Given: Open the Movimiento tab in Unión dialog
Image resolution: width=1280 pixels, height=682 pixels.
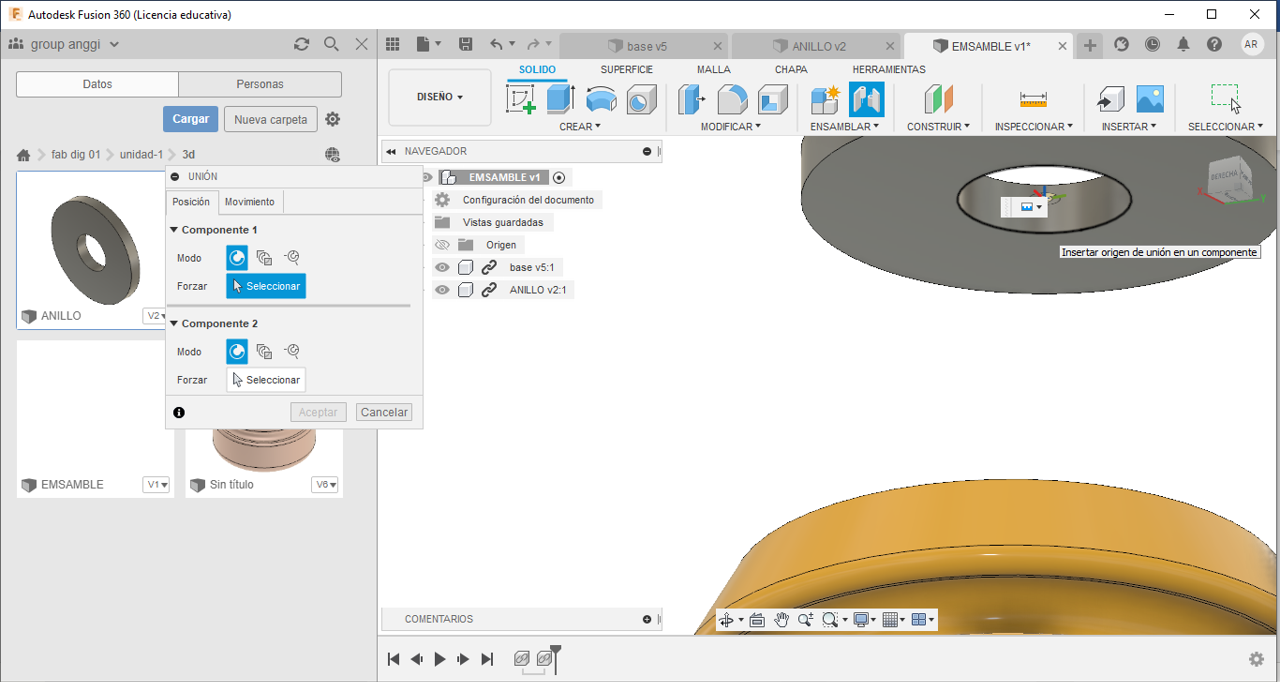Looking at the screenshot, I should pos(250,202).
